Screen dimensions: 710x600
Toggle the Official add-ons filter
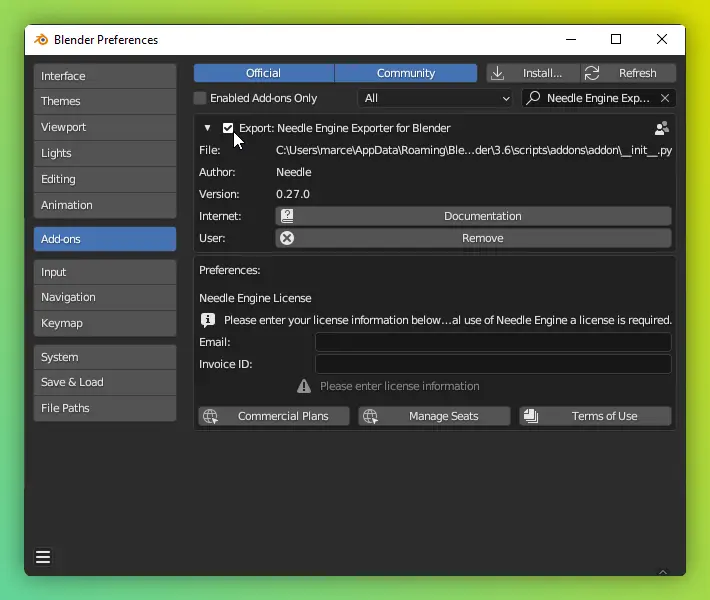click(x=264, y=73)
